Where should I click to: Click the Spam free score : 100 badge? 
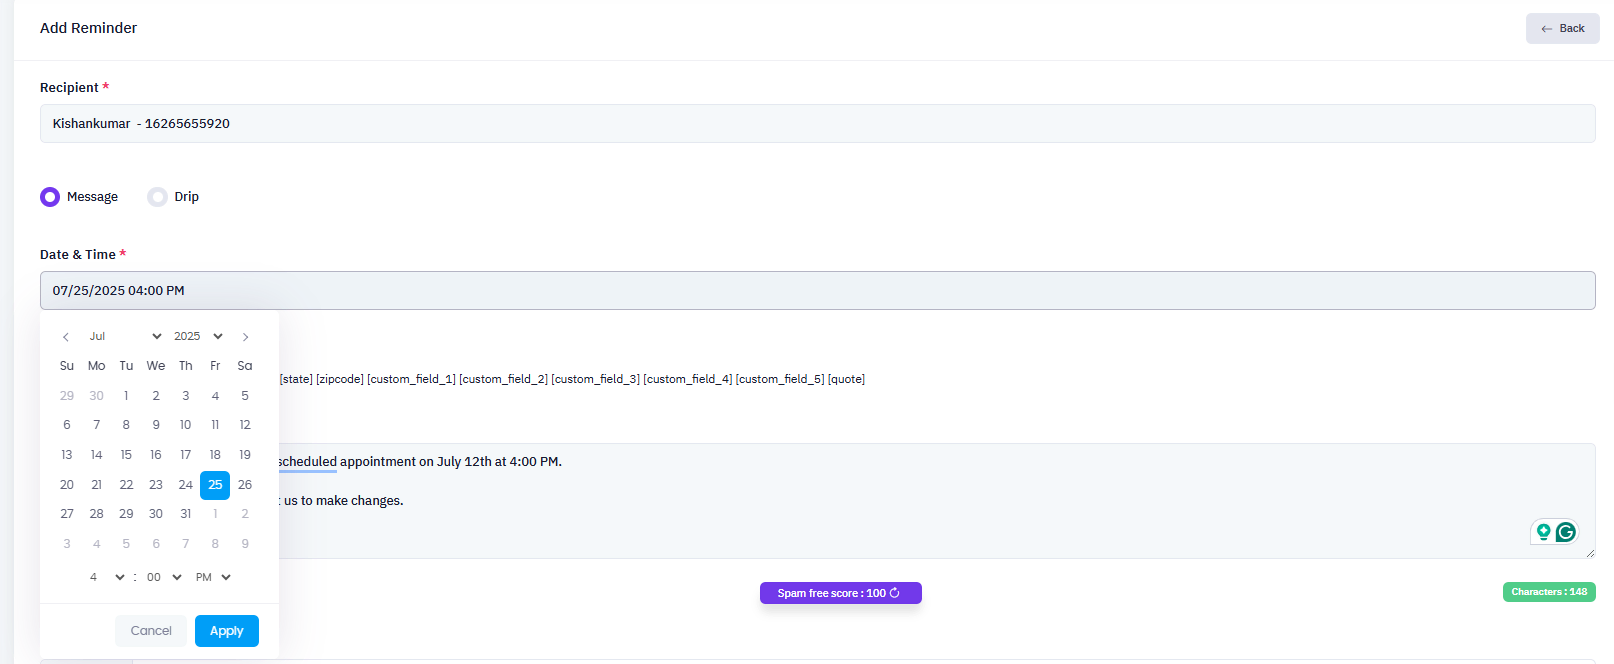coord(840,593)
